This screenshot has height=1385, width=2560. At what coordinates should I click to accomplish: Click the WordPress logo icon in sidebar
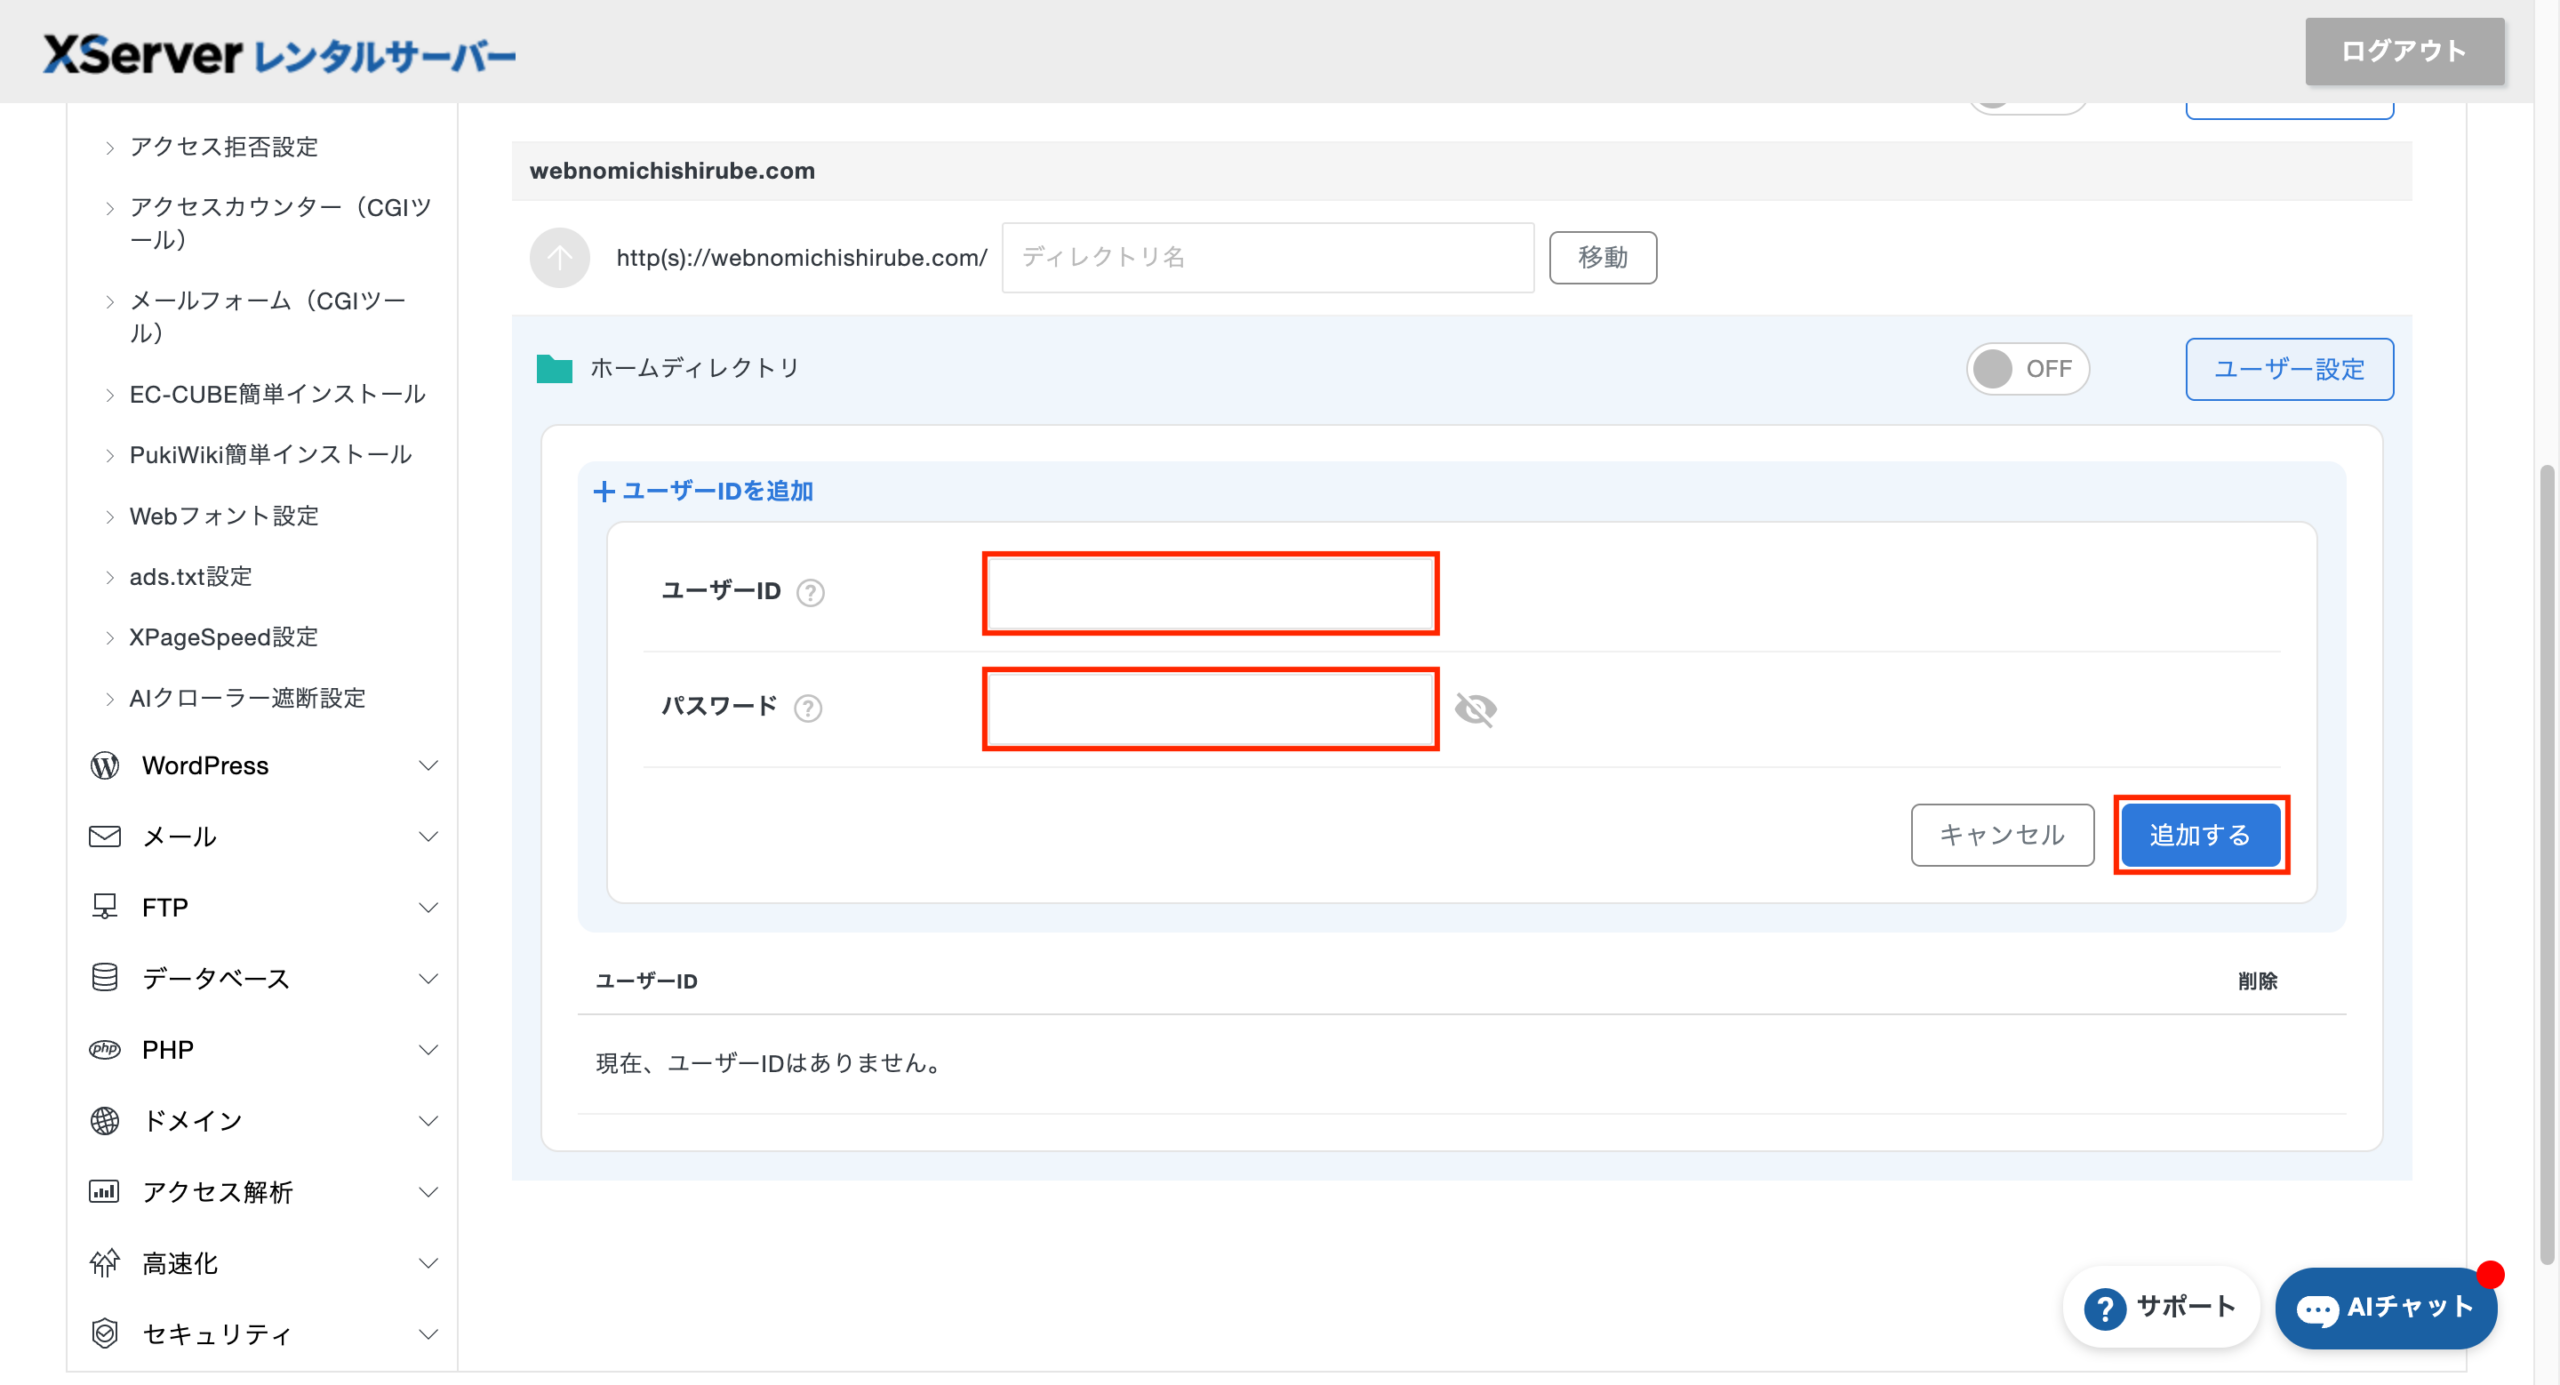105,766
